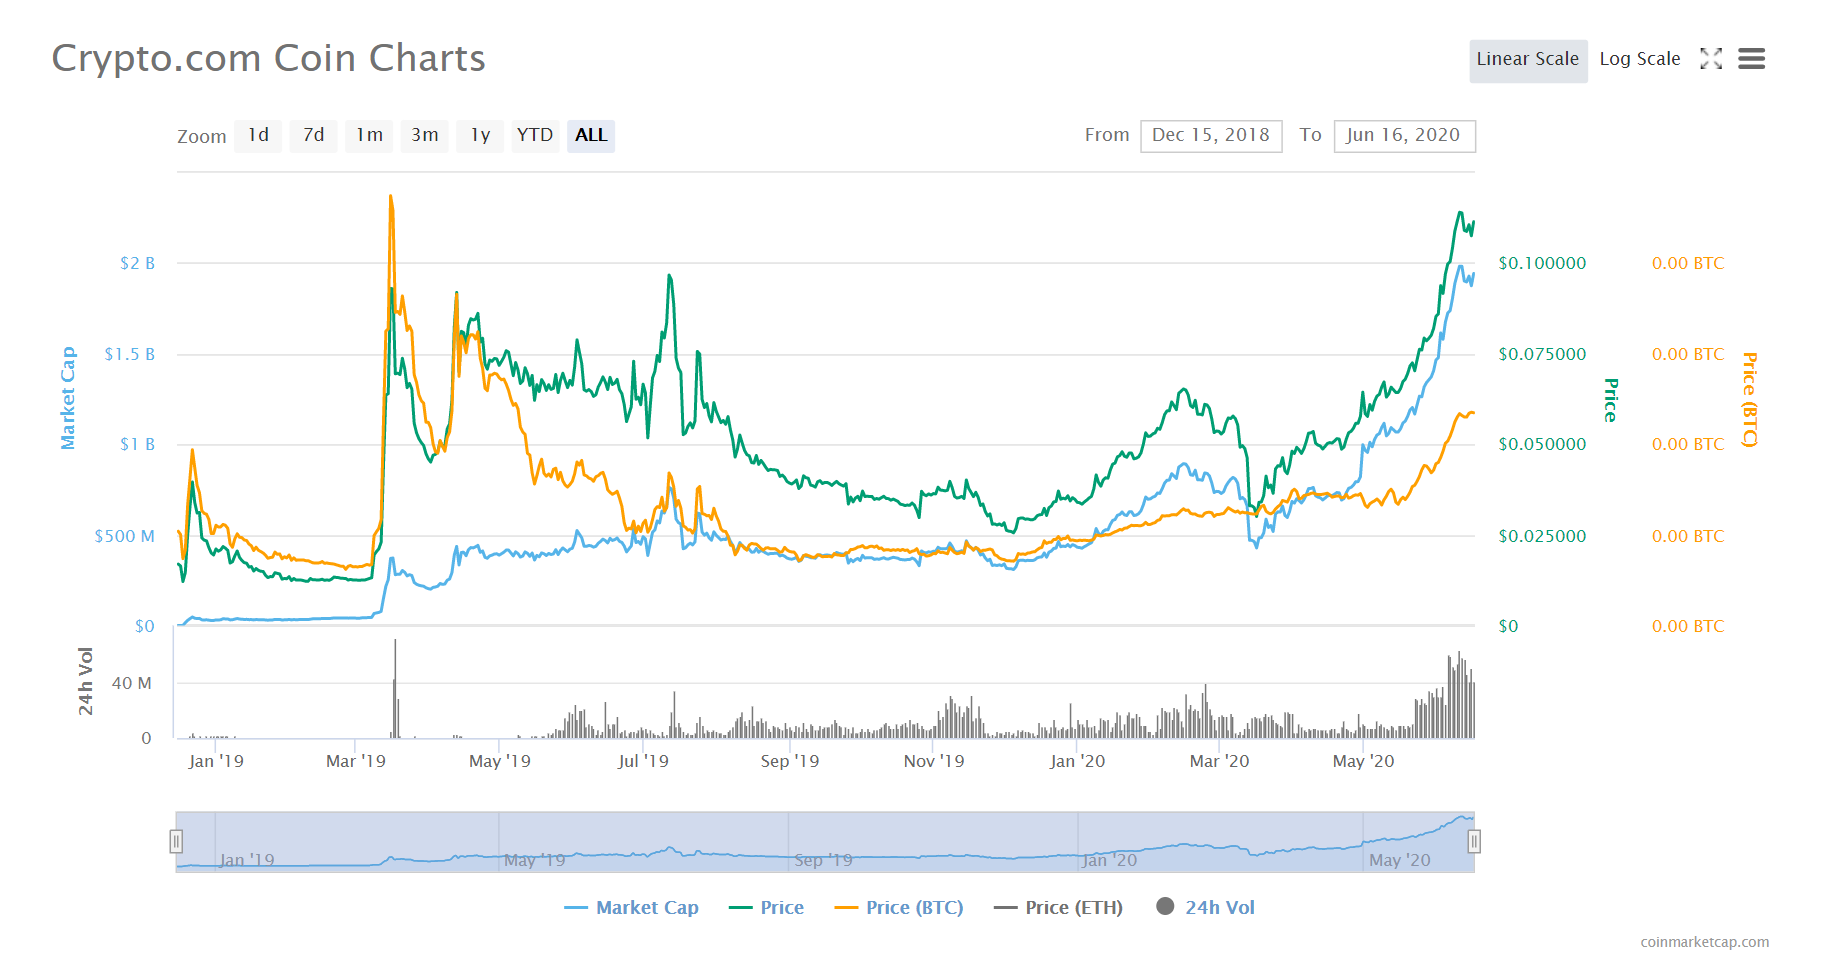Show the Price (ETH) series
1844x975 pixels.
(x=1058, y=907)
